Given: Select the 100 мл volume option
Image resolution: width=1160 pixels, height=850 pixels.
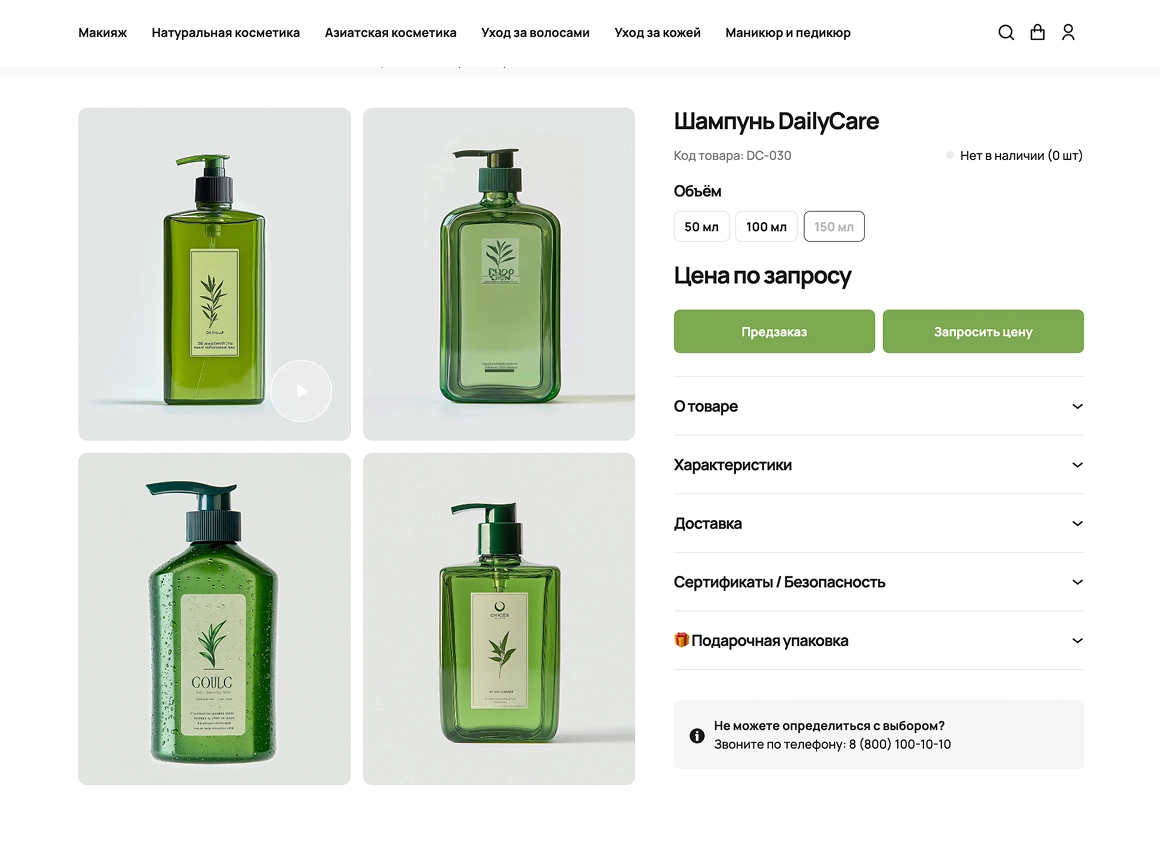Looking at the screenshot, I should tap(766, 226).
